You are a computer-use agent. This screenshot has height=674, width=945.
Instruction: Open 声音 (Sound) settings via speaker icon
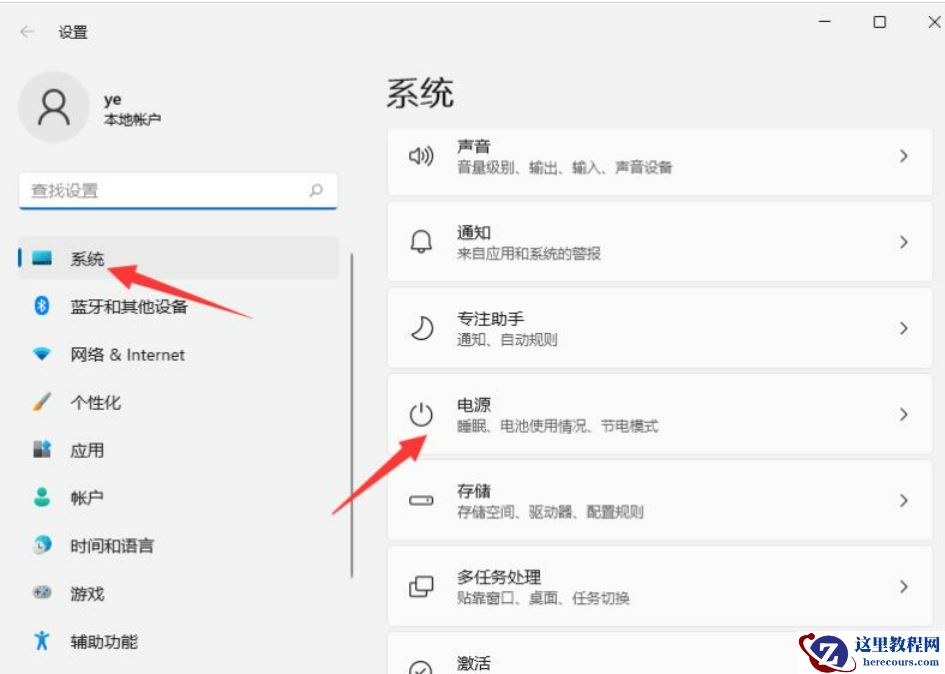[420, 154]
